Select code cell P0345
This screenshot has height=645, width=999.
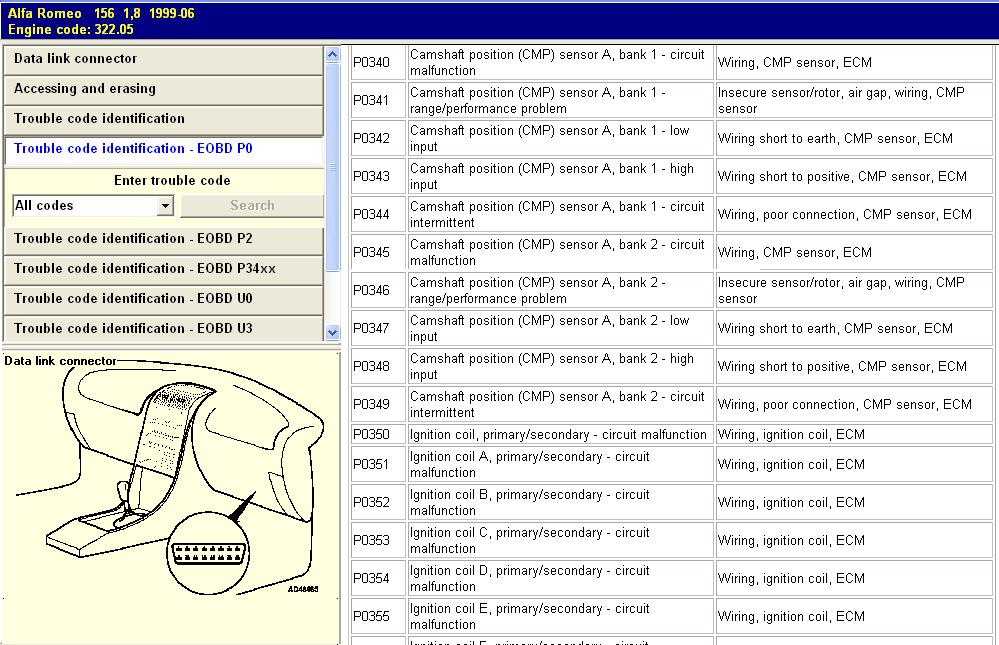[378, 252]
